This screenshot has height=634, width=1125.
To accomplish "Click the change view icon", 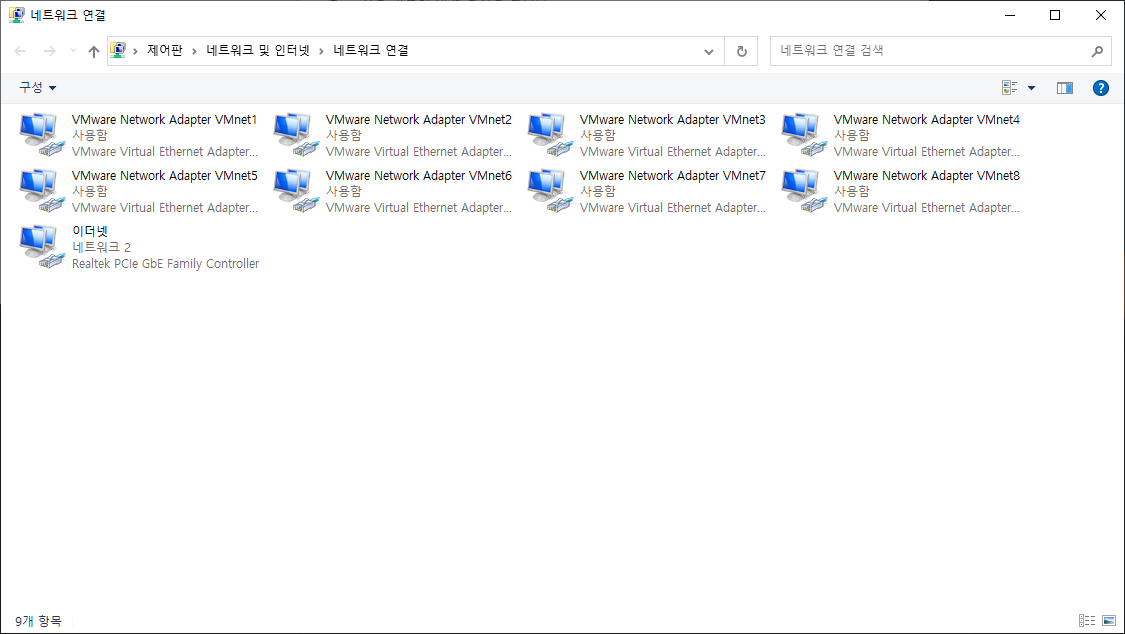I will pos(1009,87).
